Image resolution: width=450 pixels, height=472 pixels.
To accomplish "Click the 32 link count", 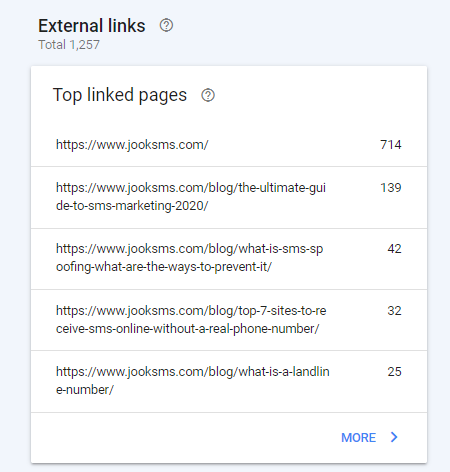I will [394, 311].
